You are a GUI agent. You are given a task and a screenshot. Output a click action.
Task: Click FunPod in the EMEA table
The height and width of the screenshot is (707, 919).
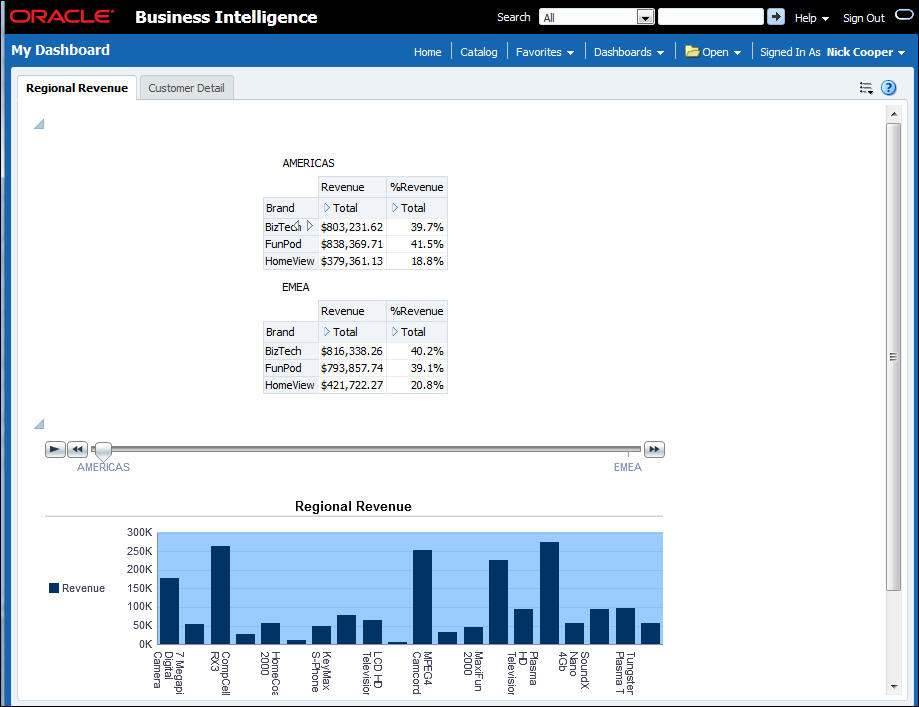pyautogui.click(x=283, y=368)
